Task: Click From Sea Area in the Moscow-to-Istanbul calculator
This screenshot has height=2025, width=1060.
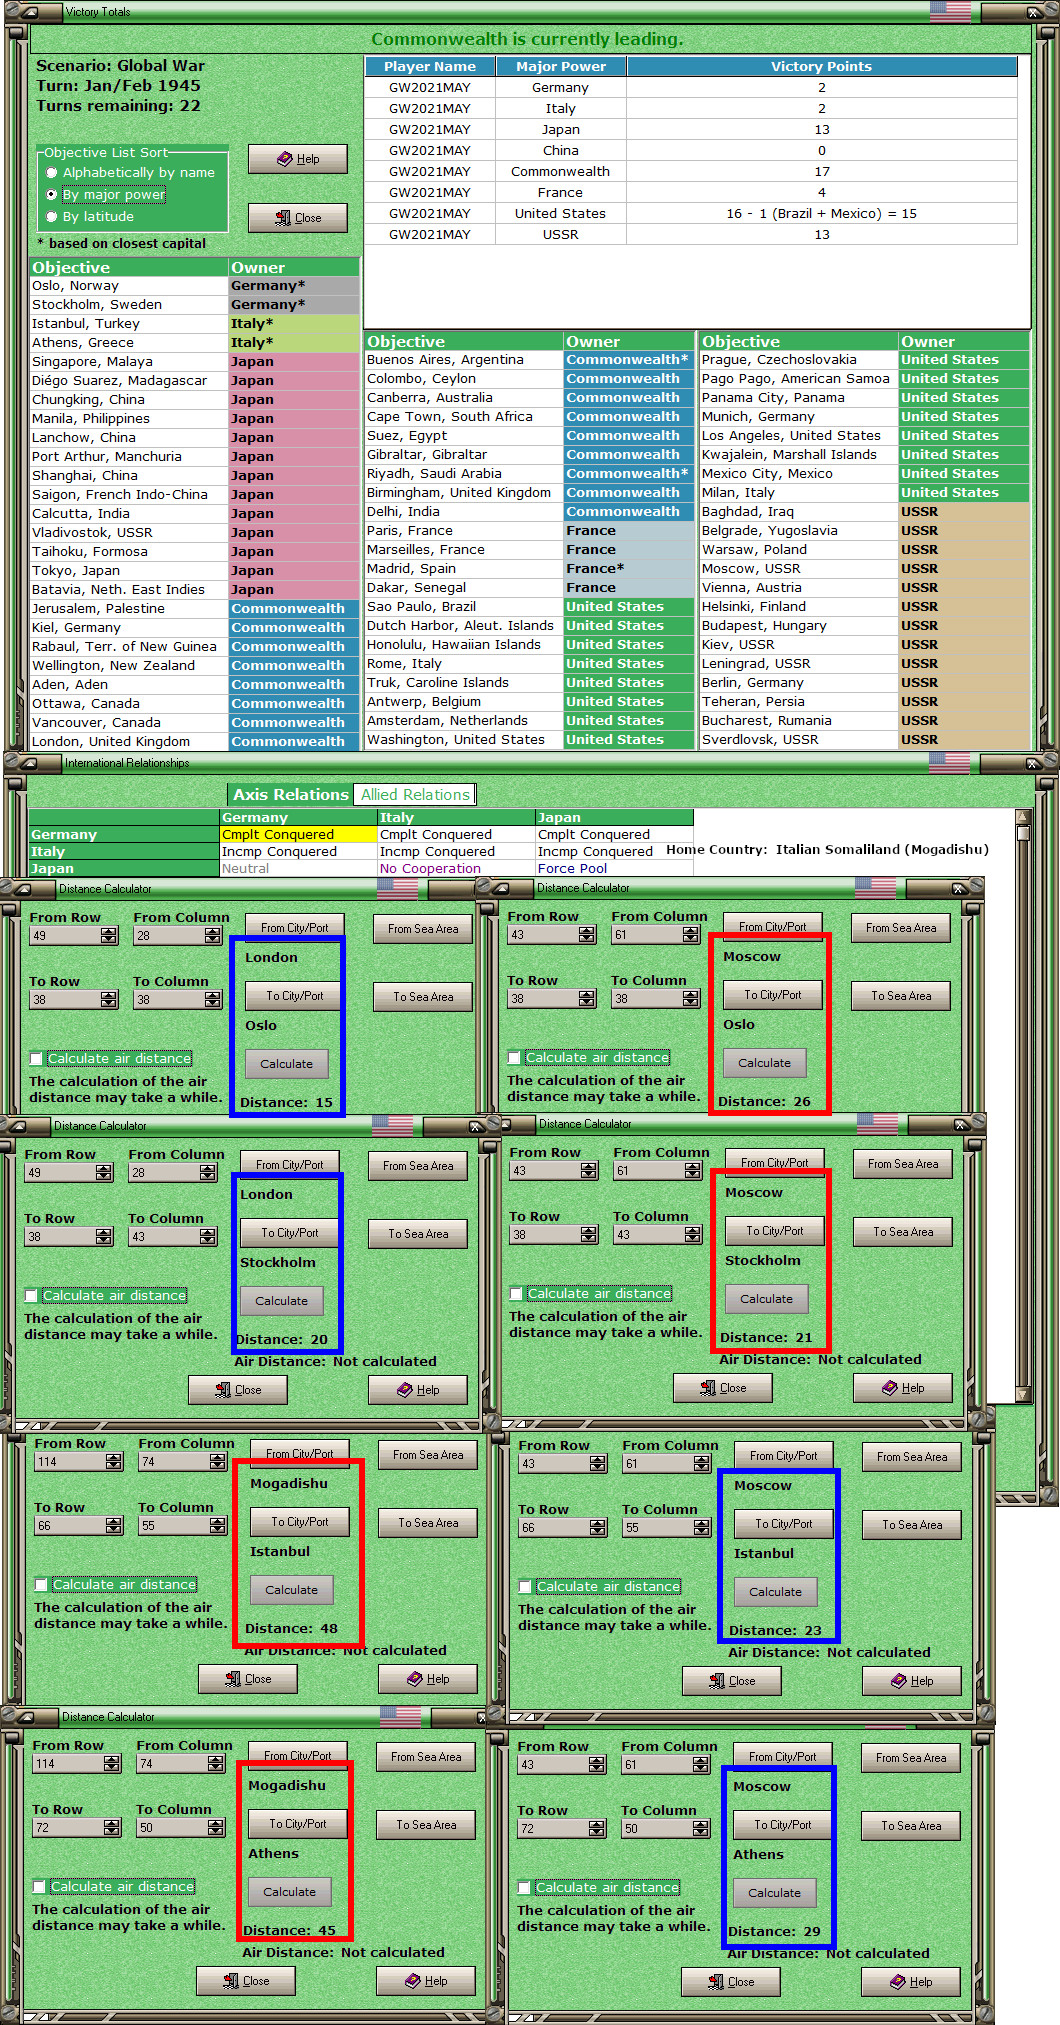Action: coord(912,1457)
